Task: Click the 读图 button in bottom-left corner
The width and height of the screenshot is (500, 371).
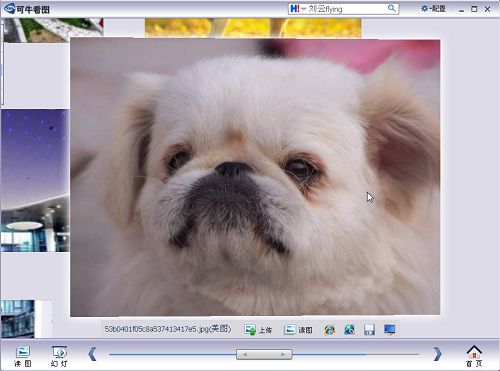Action: [23, 356]
